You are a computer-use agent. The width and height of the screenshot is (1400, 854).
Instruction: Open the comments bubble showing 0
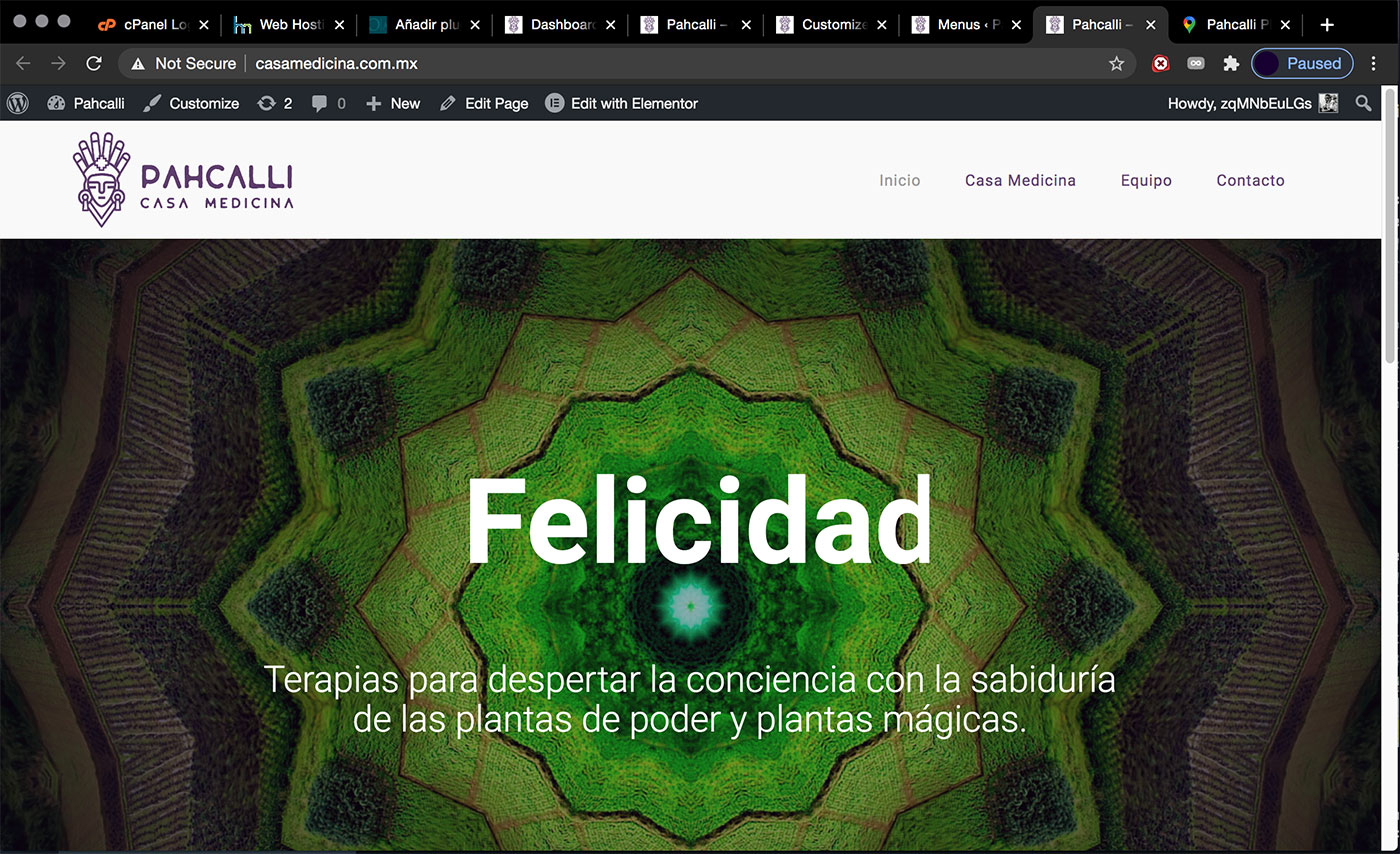click(x=329, y=103)
